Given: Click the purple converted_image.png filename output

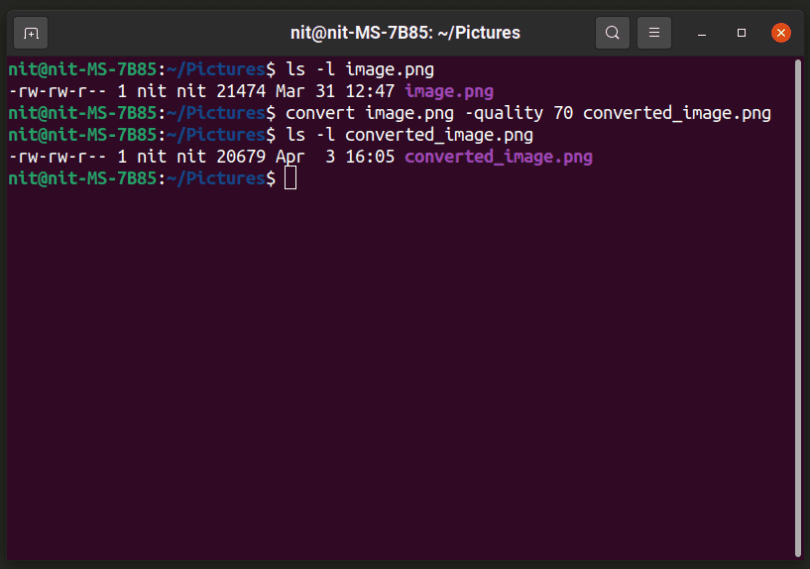Looking at the screenshot, I should [x=499, y=157].
